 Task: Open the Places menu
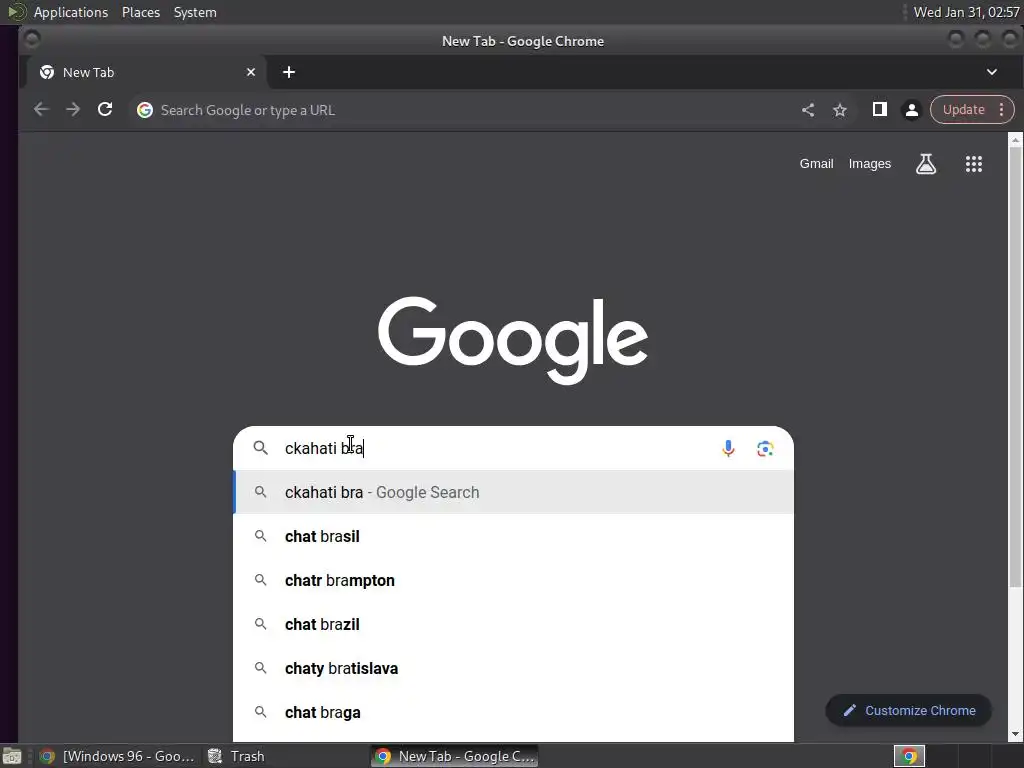click(140, 12)
